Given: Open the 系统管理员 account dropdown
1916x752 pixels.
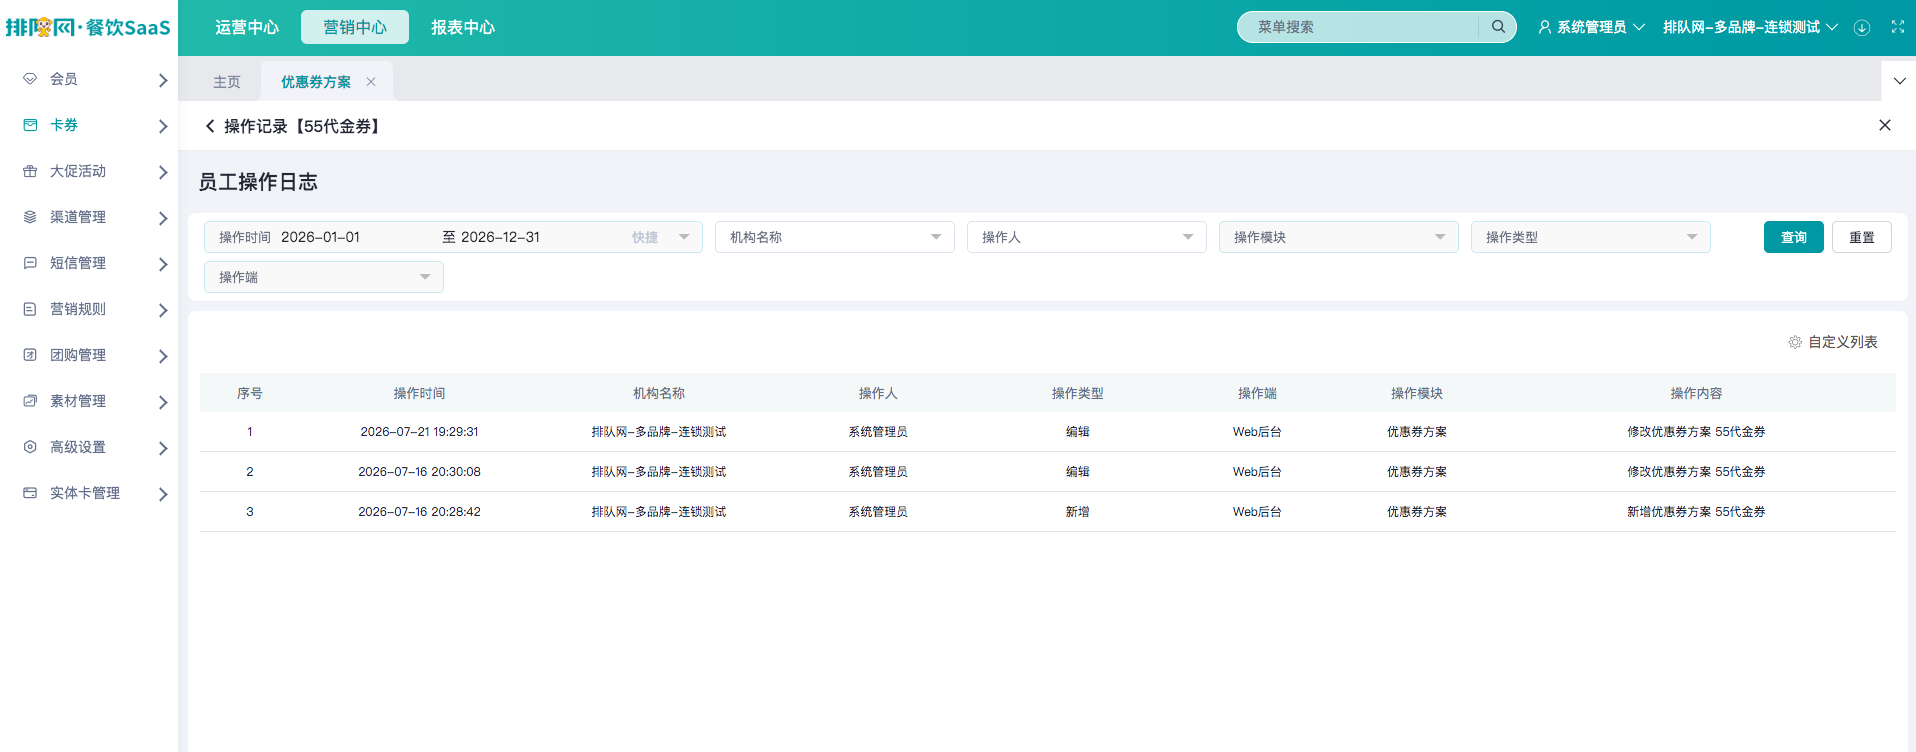Looking at the screenshot, I should (x=1591, y=27).
